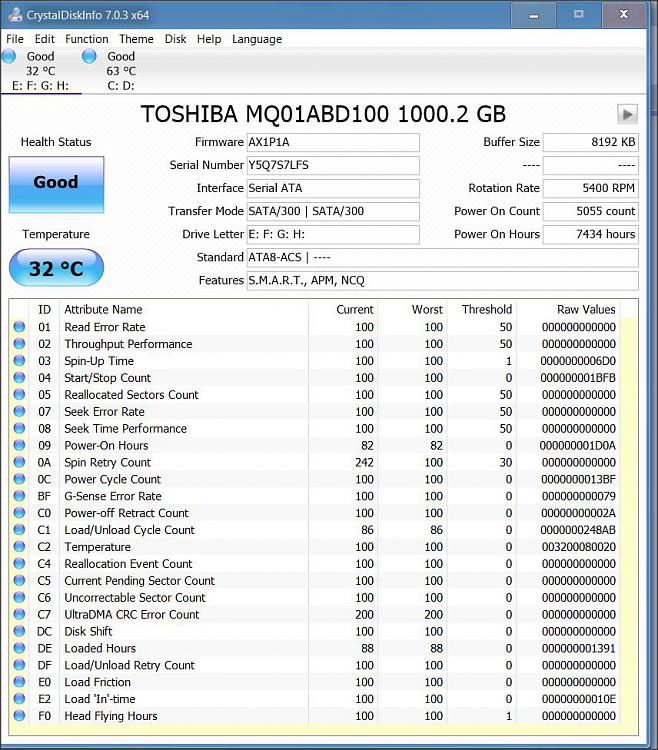Click status orb for Load/Unload Cycle Count
This screenshot has height=750, width=658.
[19, 529]
